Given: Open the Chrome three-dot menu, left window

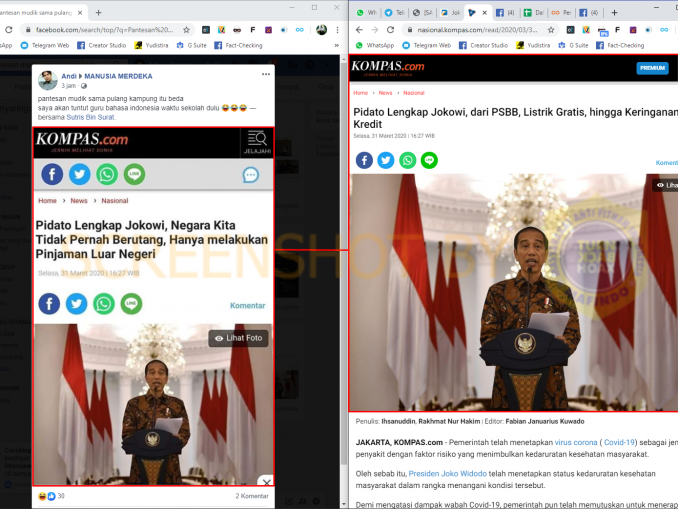Looking at the screenshot, I should pyautogui.click(x=337, y=30).
